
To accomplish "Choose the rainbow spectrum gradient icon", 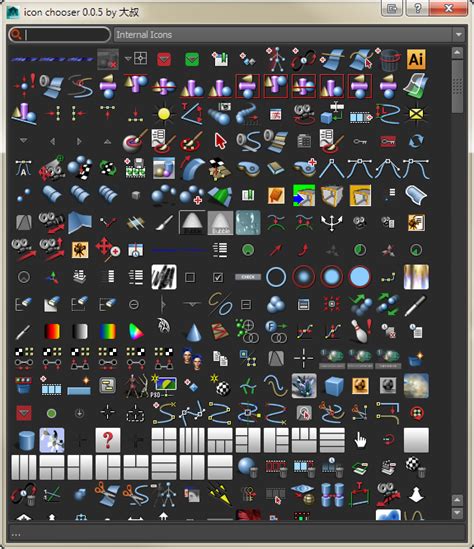I will [108, 331].
